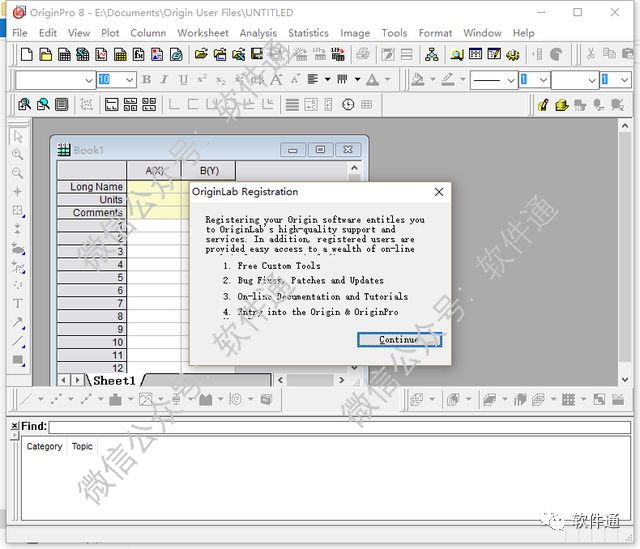
Task: Click the Superscript button
Action: (x=202, y=80)
